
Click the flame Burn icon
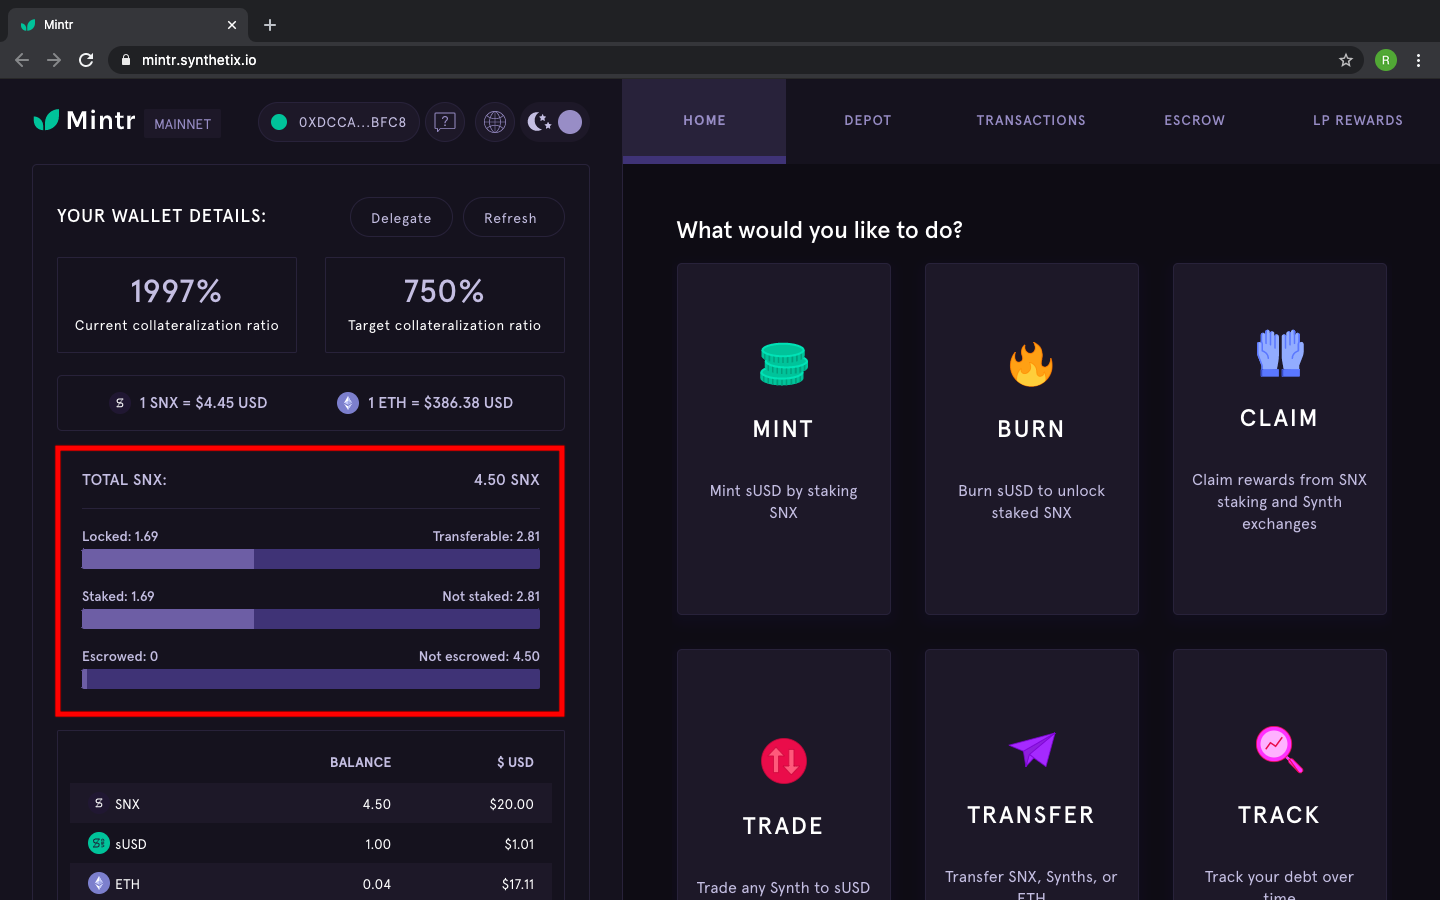point(1031,364)
